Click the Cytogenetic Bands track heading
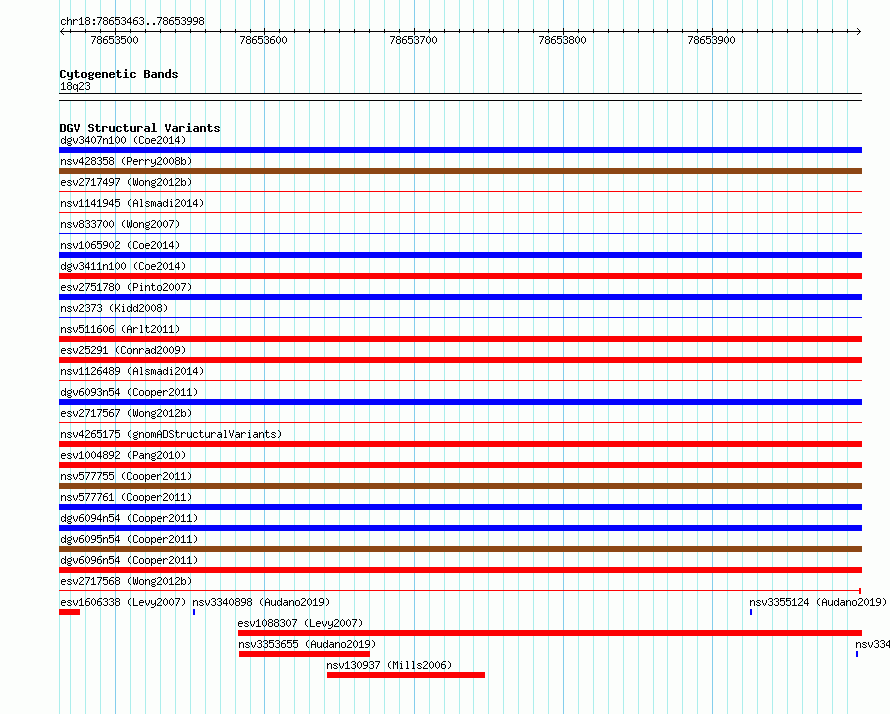 tap(119, 74)
